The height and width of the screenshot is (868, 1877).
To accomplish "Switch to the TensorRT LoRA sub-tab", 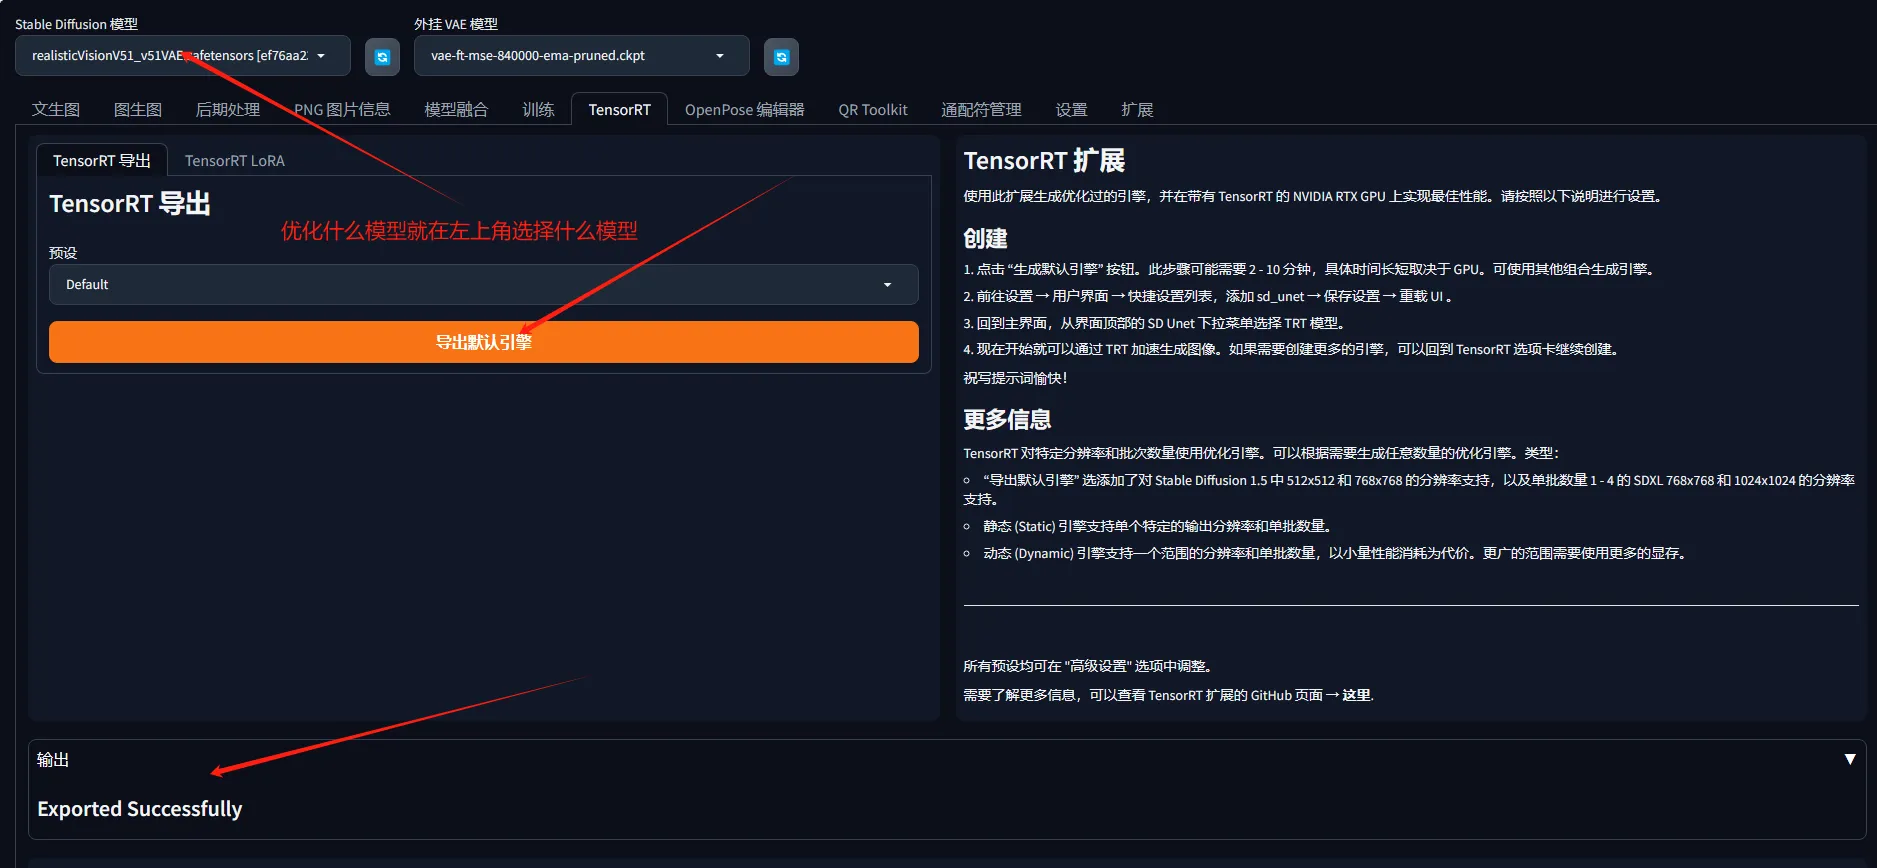I will pos(235,161).
